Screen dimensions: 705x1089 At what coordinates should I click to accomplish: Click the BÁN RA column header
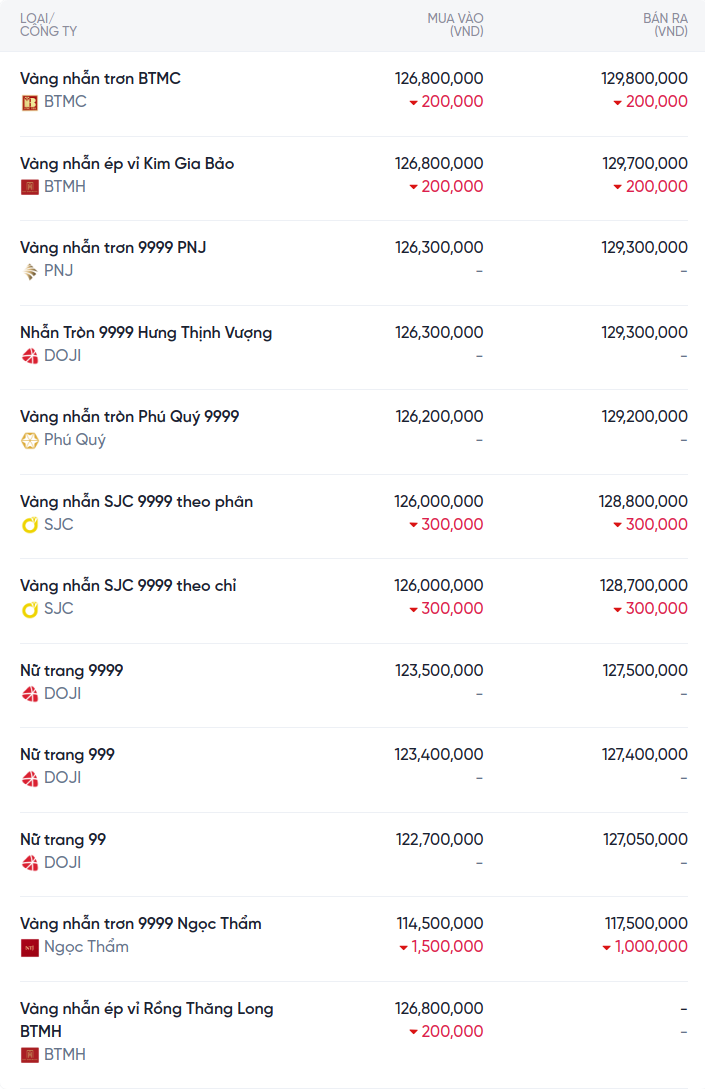click(665, 25)
